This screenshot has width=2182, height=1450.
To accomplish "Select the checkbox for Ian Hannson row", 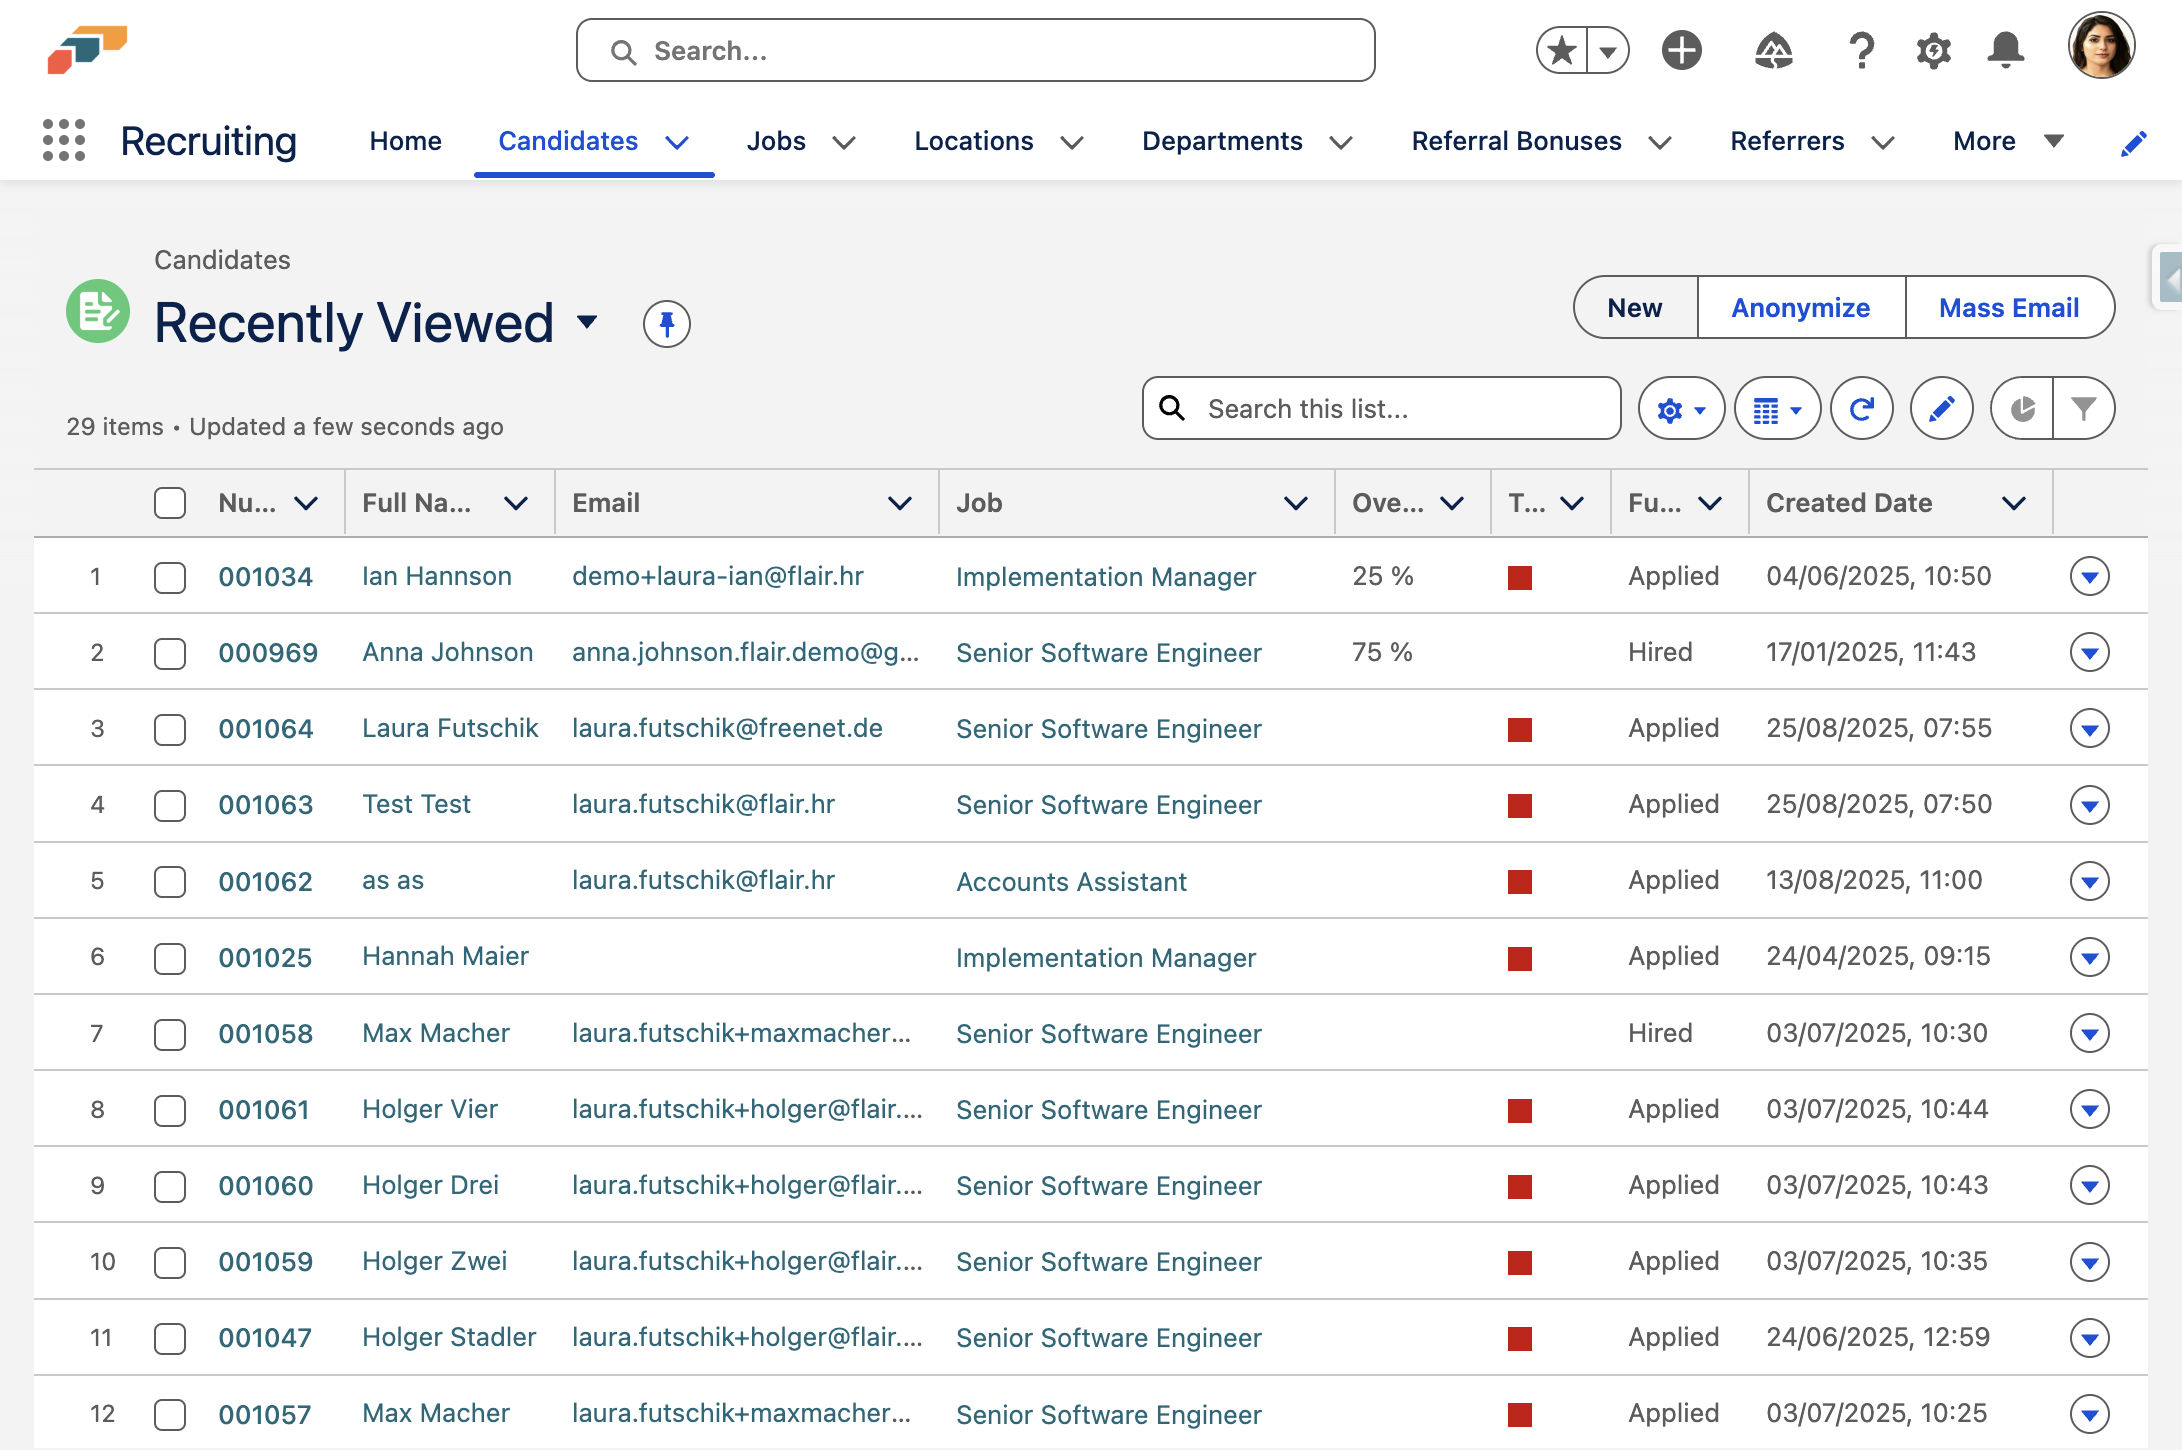I will (170, 577).
